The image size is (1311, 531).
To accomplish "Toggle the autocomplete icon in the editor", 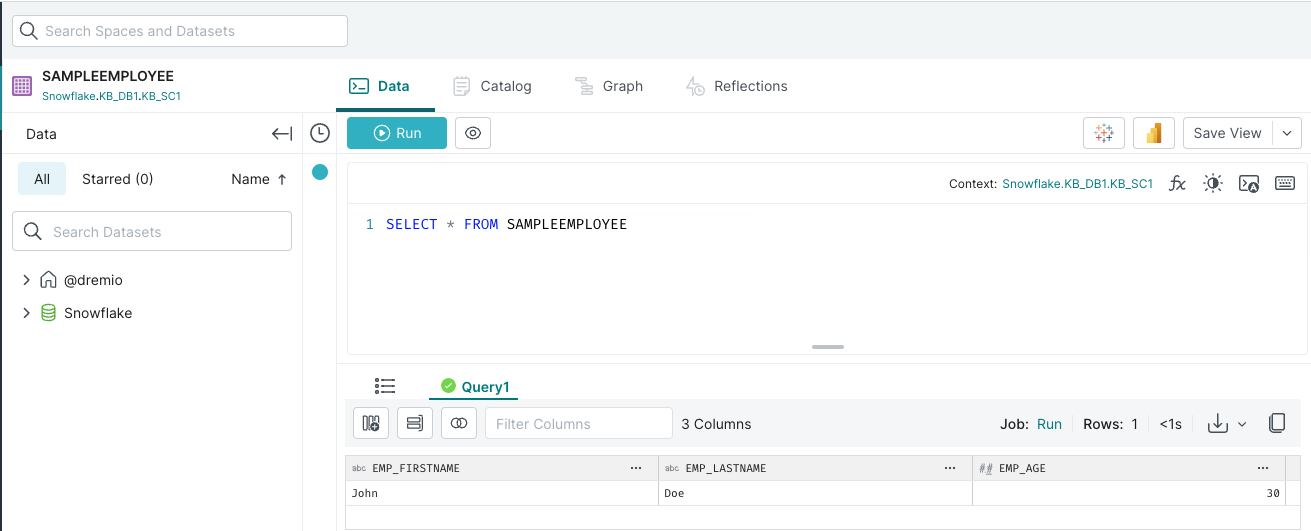I will [1249, 183].
